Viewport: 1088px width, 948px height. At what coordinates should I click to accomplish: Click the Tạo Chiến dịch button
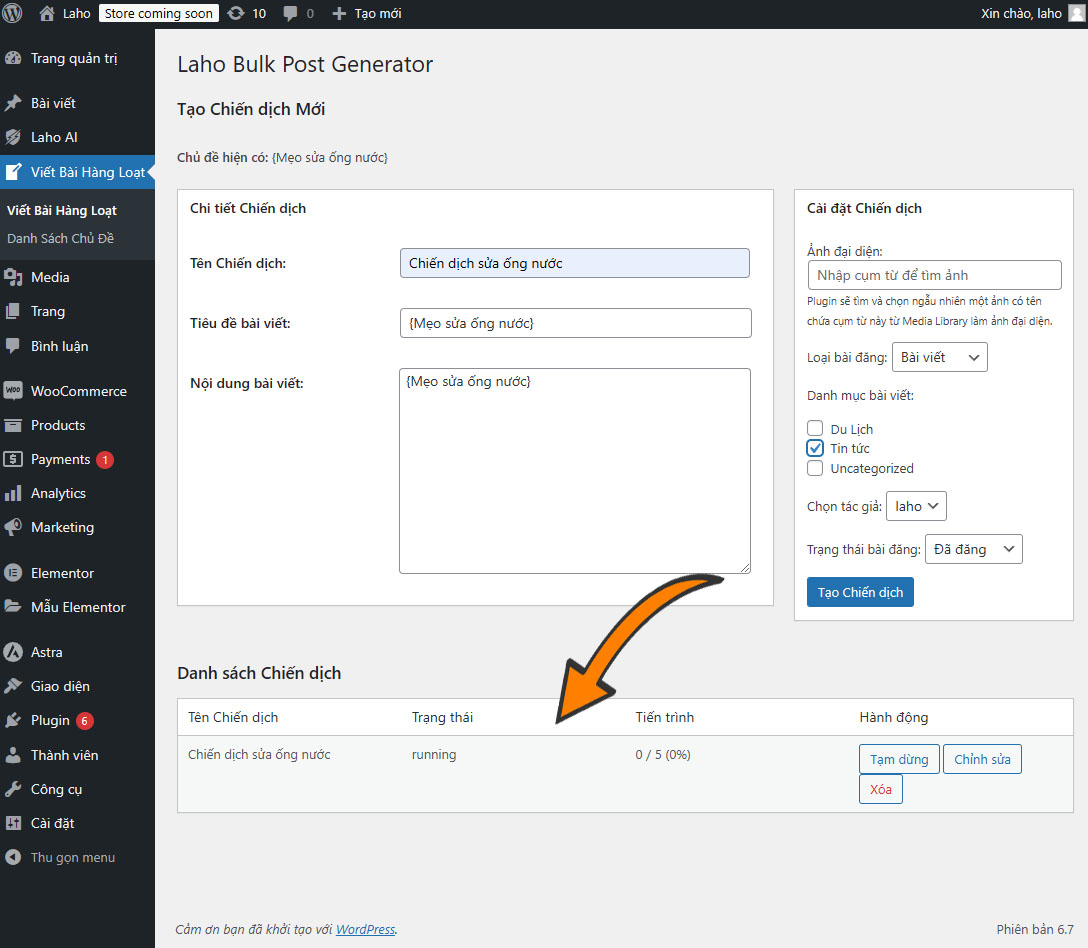click(860, 592)
